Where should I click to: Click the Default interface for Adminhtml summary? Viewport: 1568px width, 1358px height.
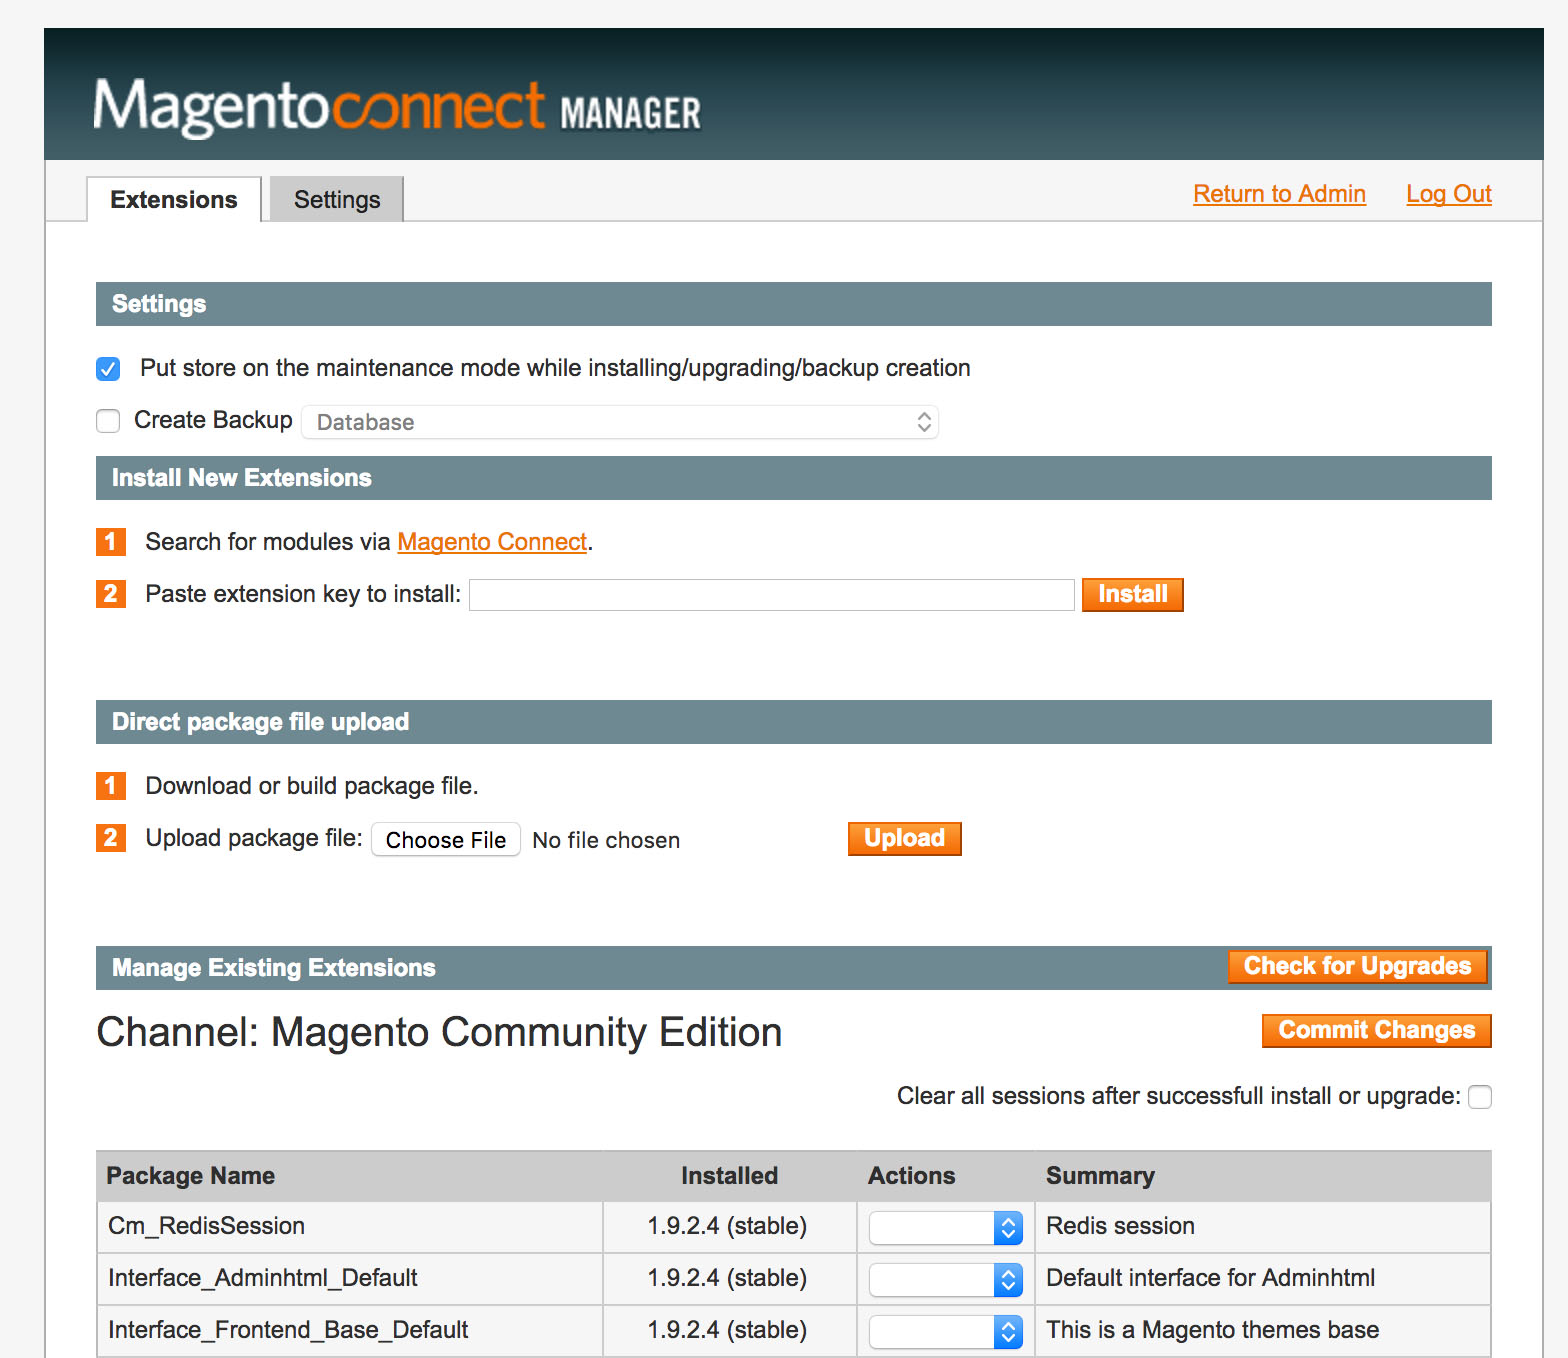click(x=1210, y=1278)
